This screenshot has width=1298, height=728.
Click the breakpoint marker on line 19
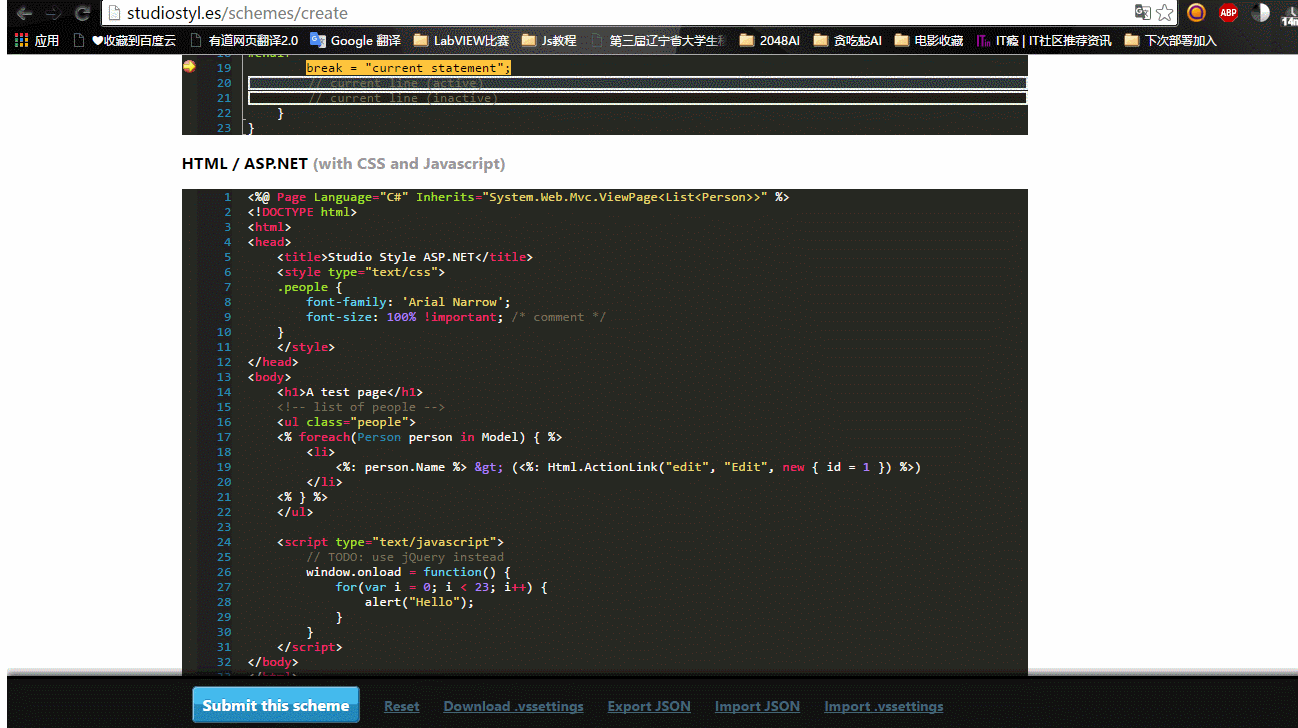[189, 67]
